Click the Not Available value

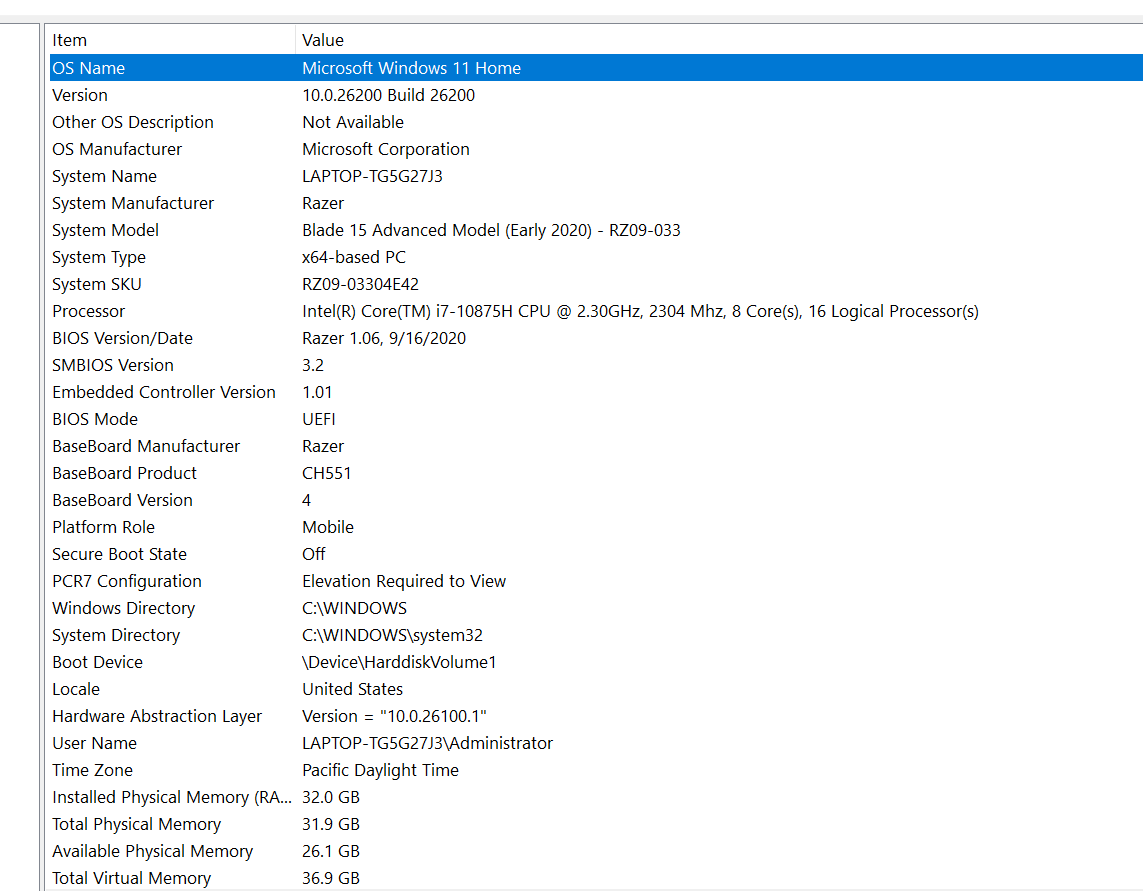353,122
